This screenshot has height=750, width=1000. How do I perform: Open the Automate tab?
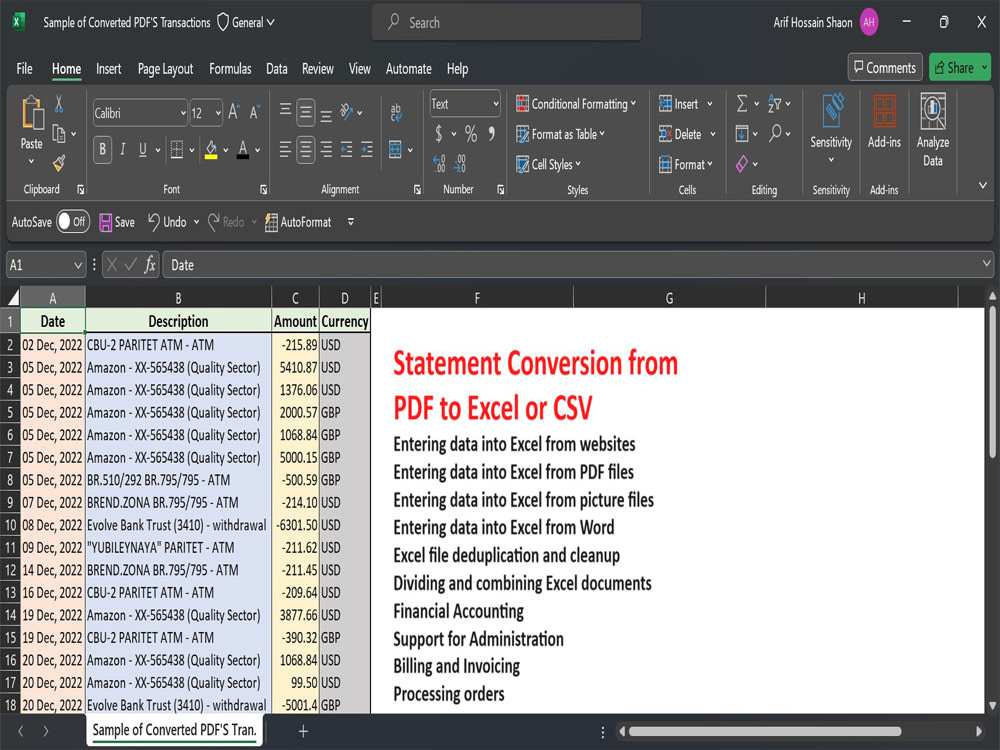coord(409,68)
